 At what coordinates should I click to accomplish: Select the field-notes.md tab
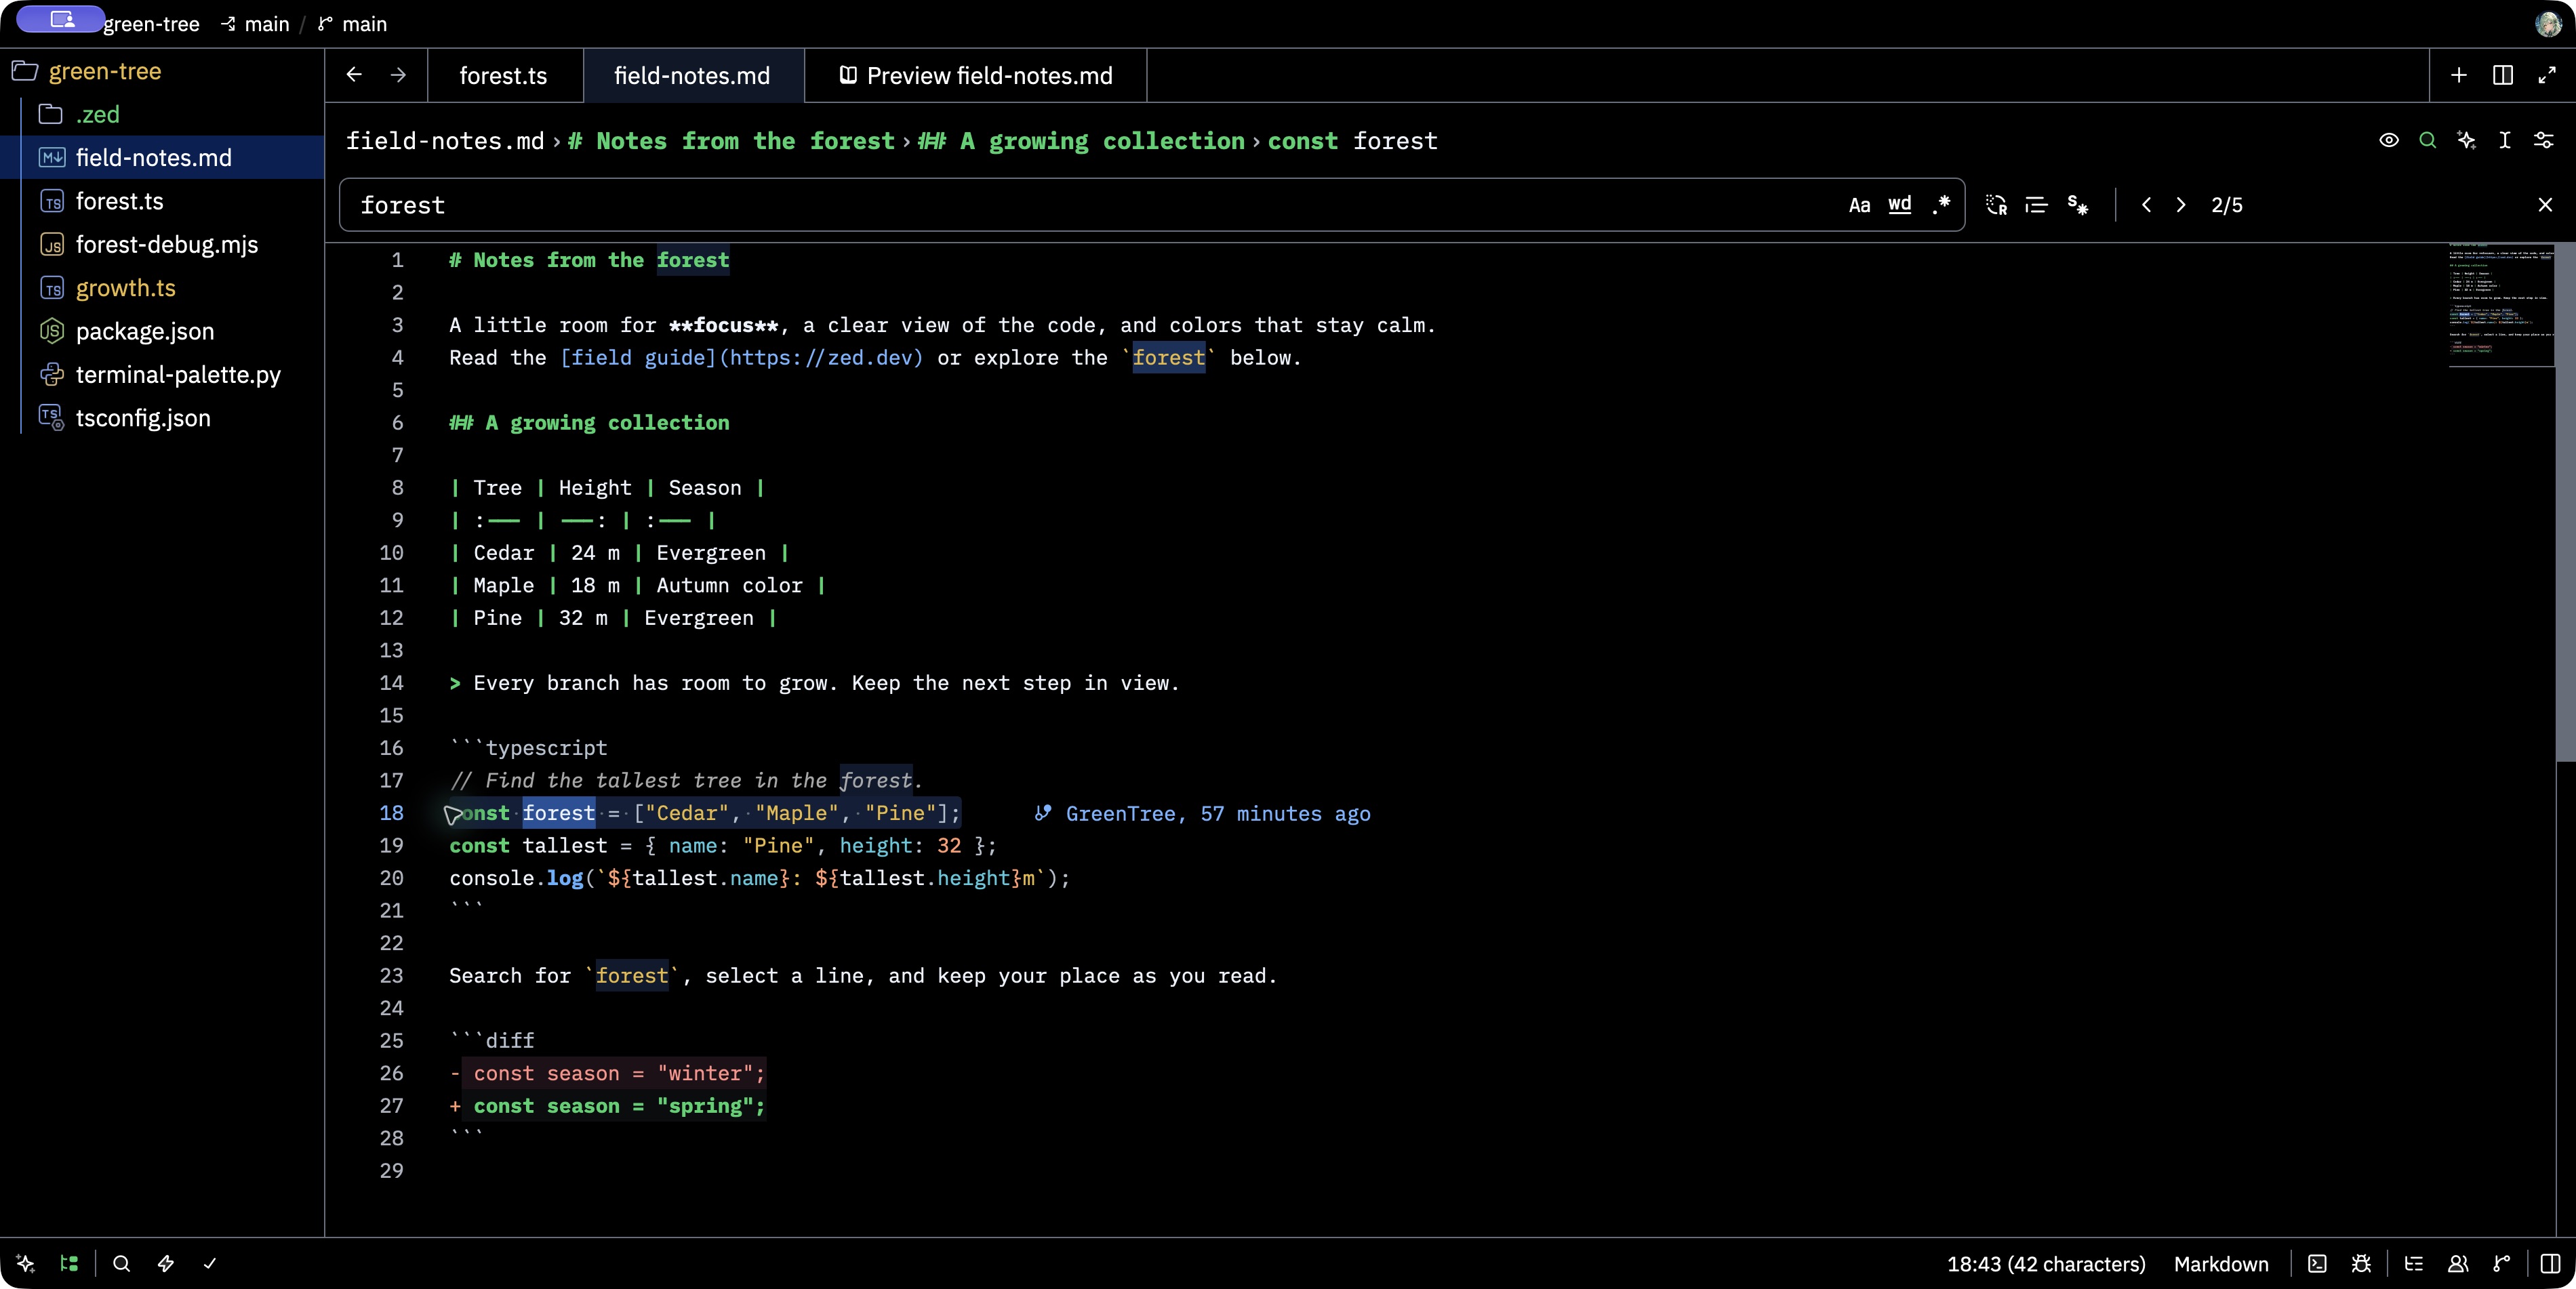(x=693, y=76)
